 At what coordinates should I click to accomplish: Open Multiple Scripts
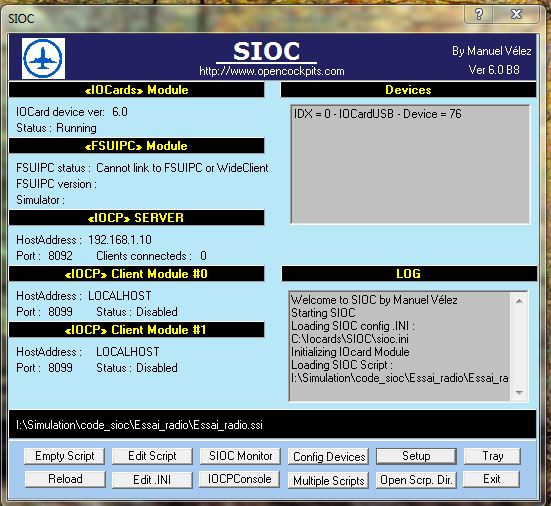point(329,480)
